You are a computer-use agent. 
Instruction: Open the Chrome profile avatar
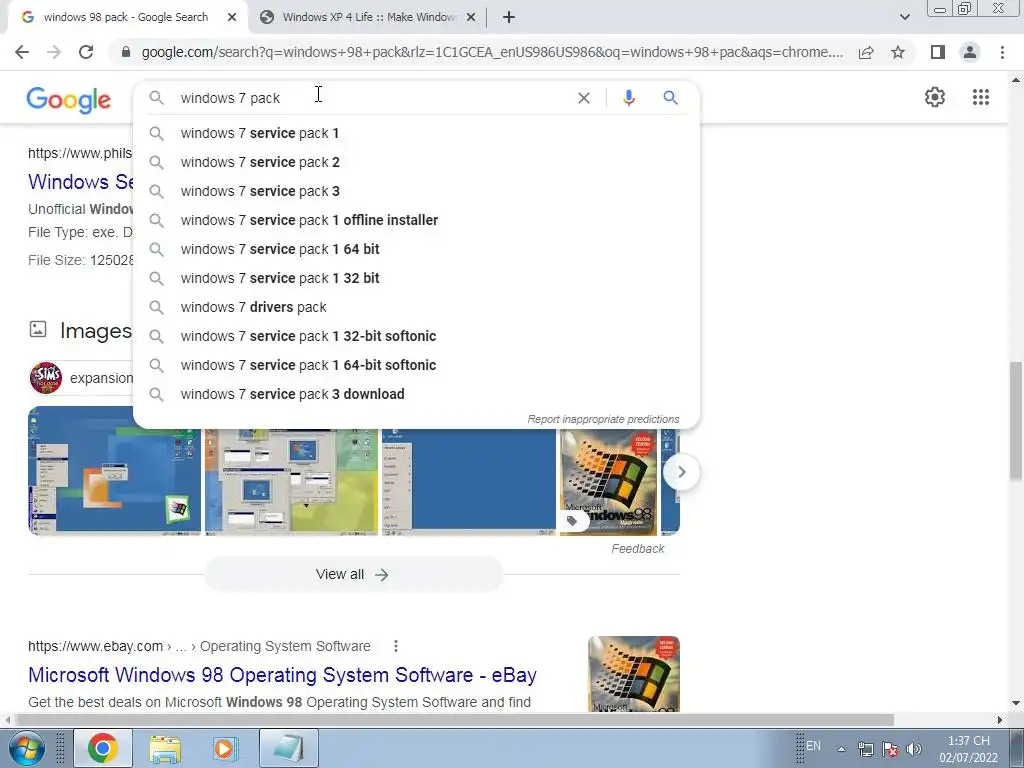970,52
